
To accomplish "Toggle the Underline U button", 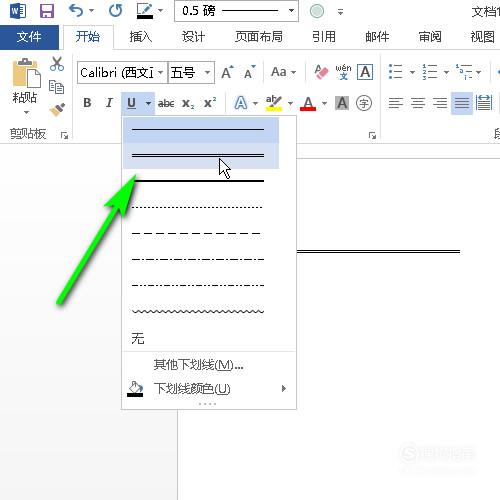I will point(132,103).
